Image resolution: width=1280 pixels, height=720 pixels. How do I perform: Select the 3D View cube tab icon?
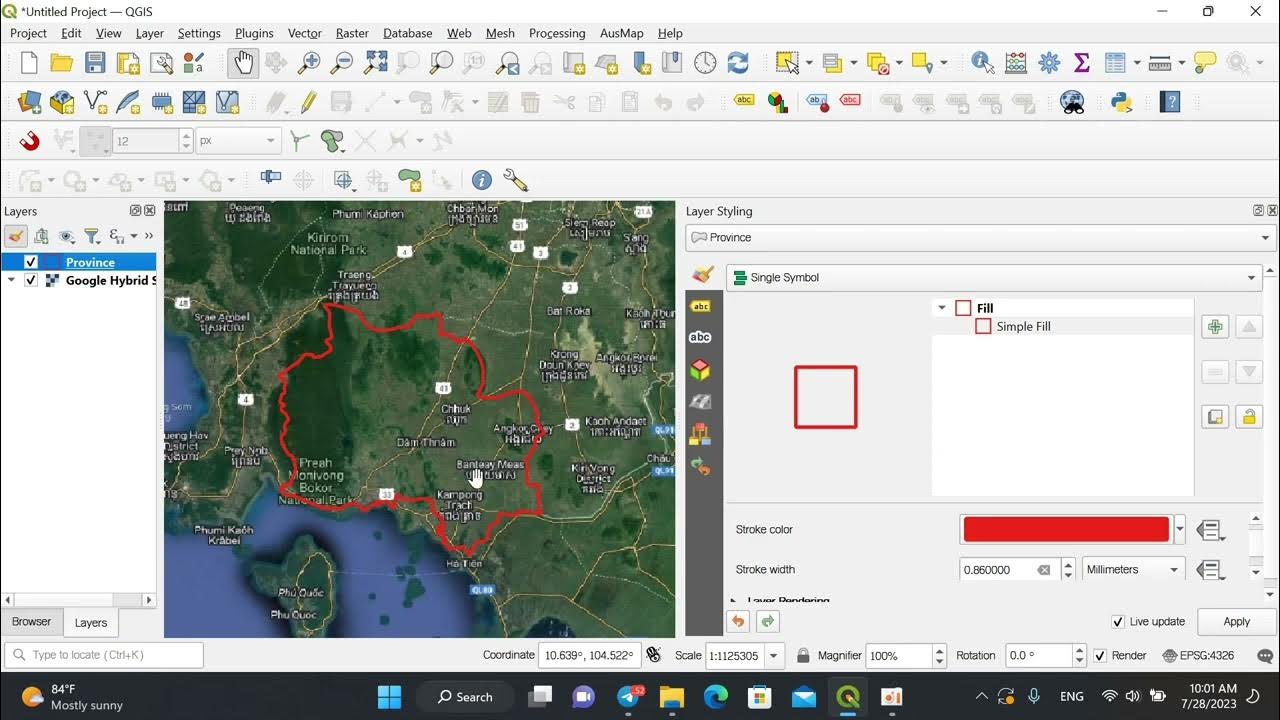[700, 370]
